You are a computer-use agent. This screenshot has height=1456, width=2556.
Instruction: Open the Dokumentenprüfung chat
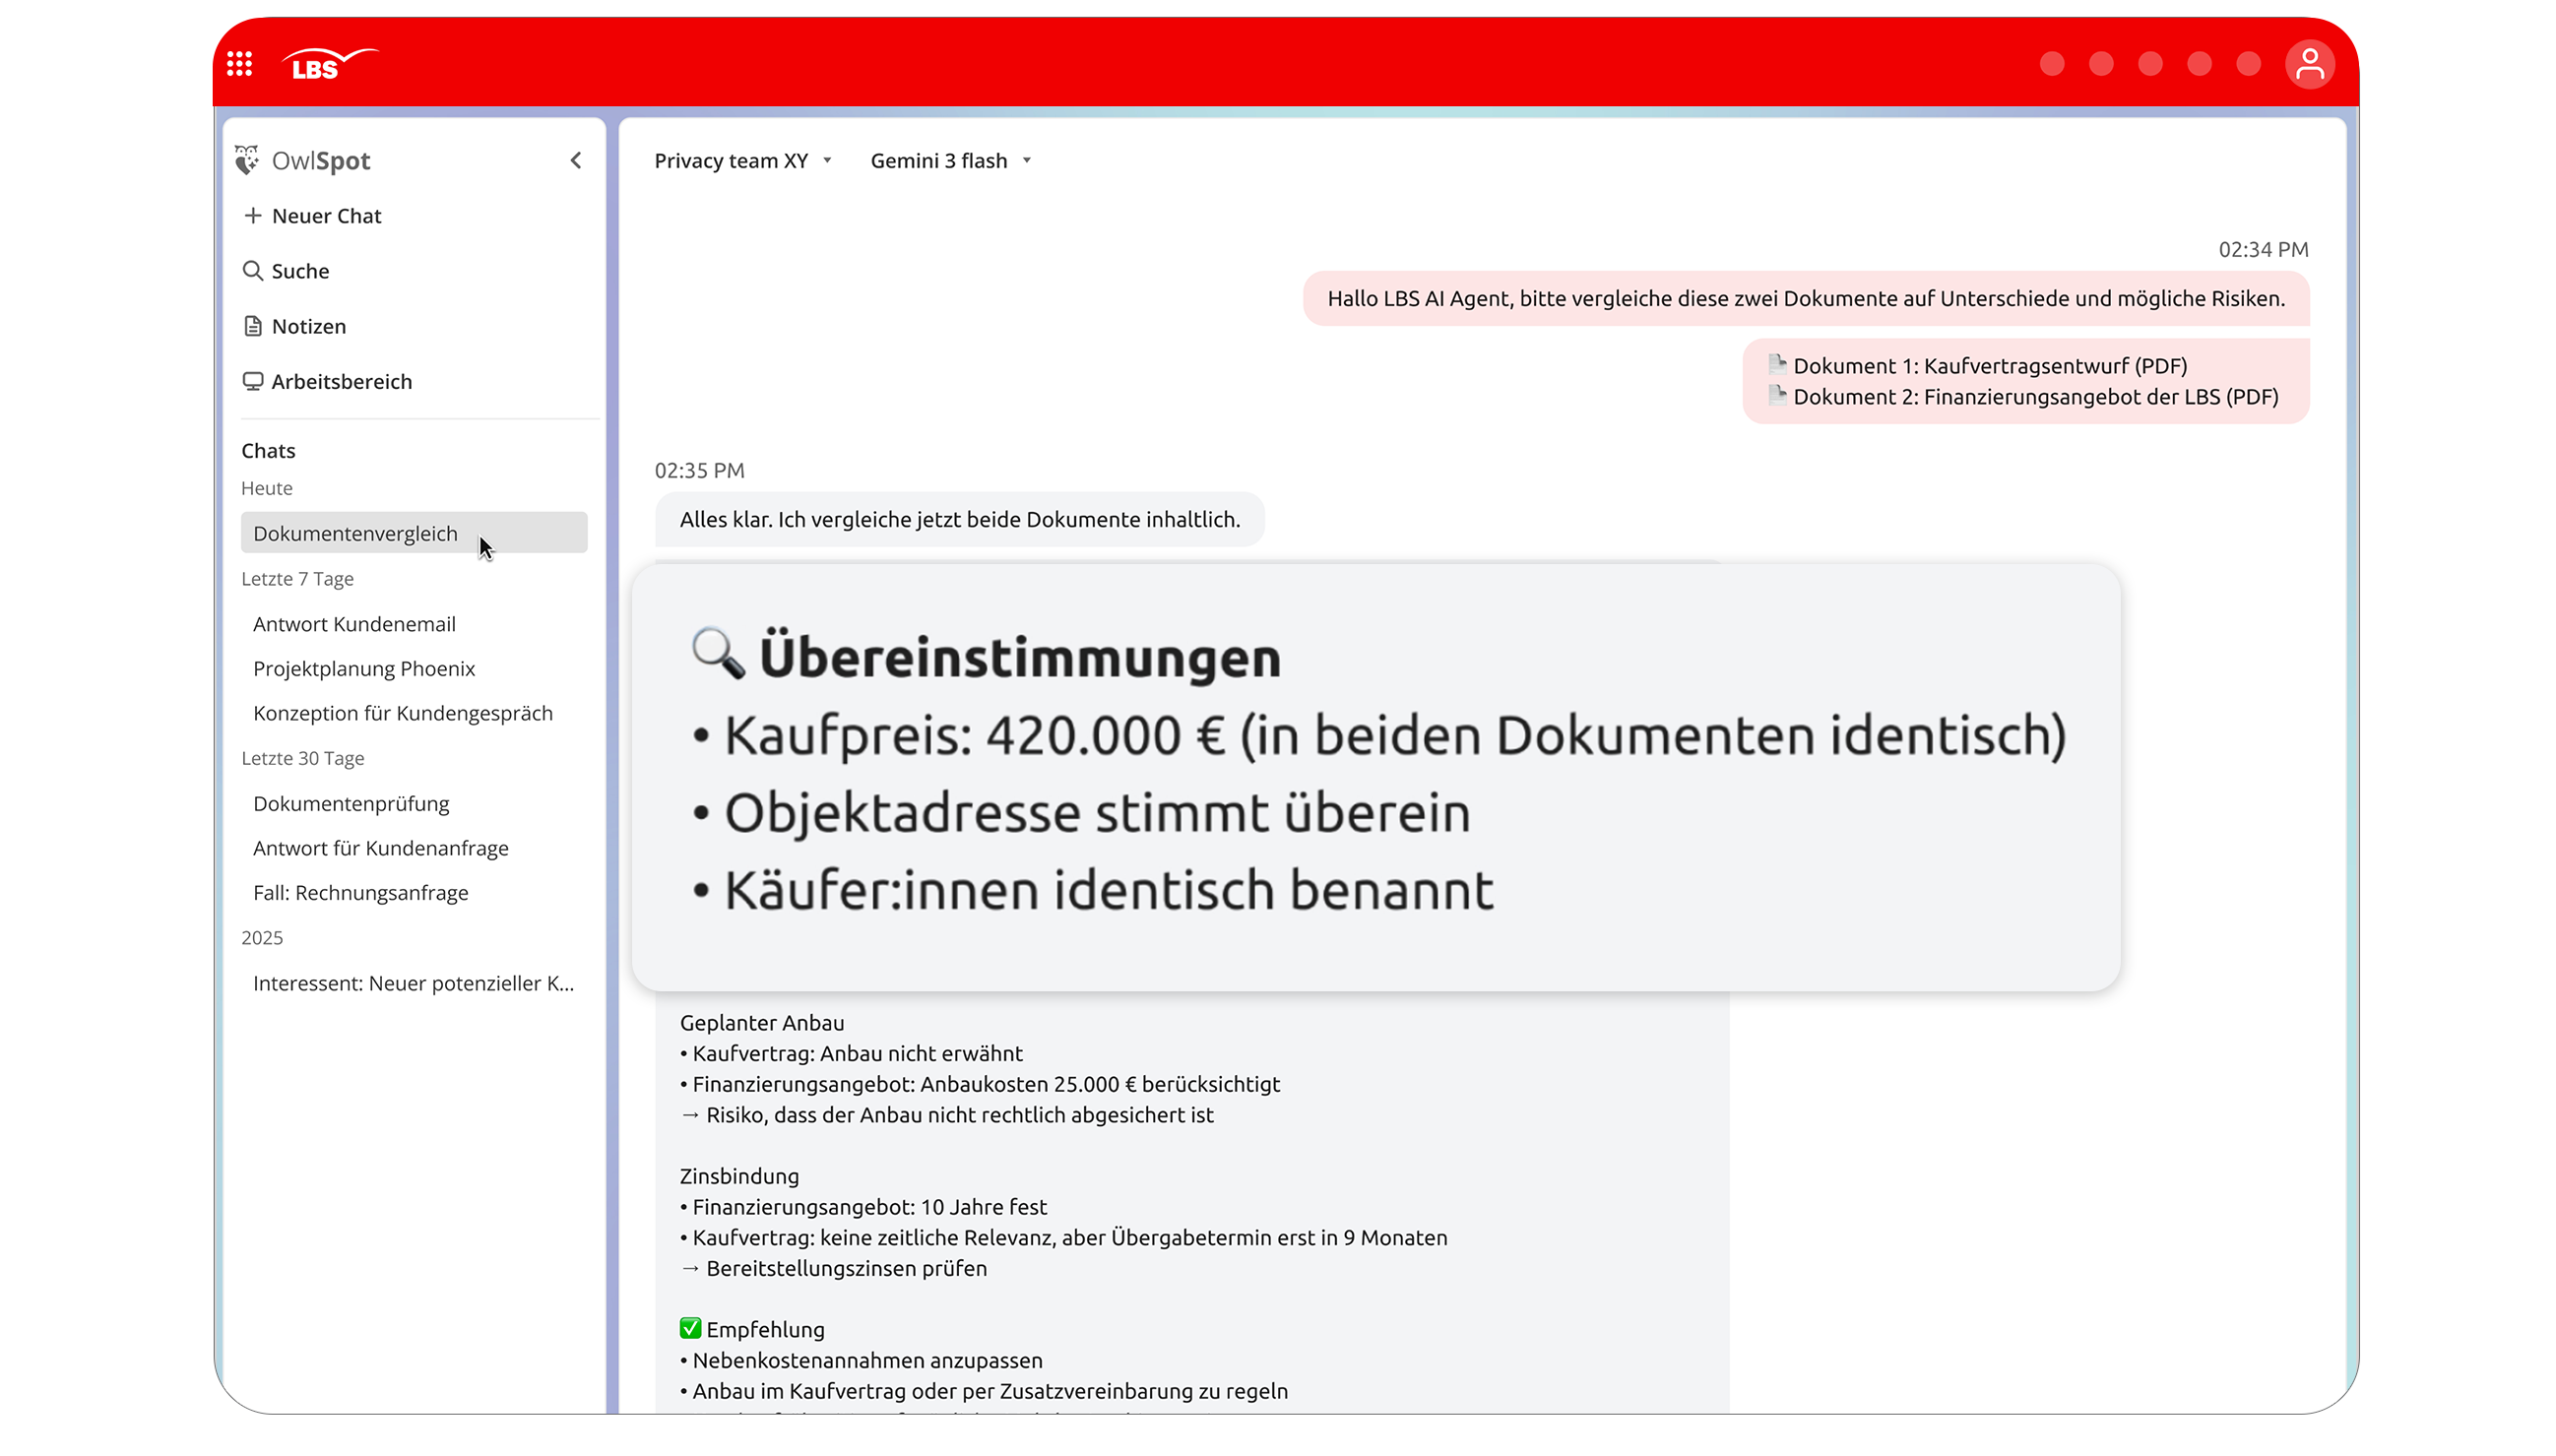[351, 804]
